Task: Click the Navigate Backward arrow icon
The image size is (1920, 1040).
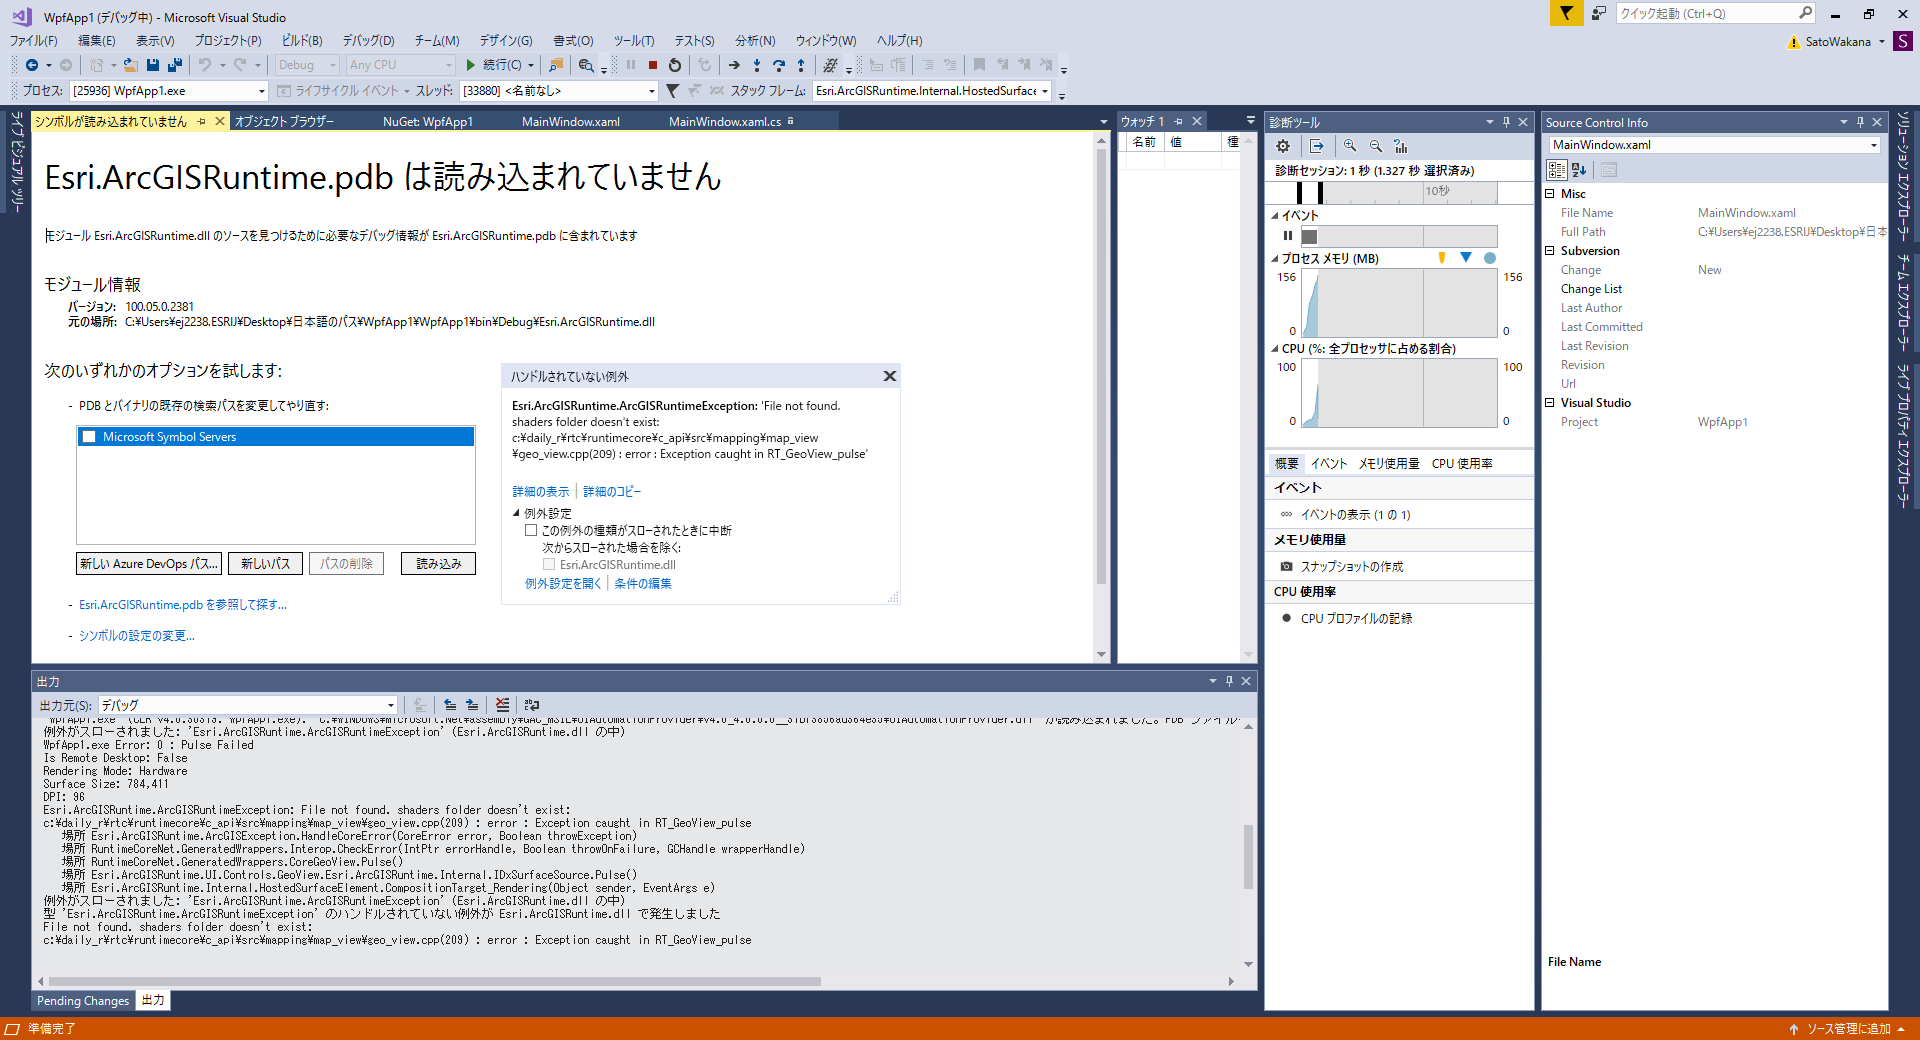Action: pos(32,65)
